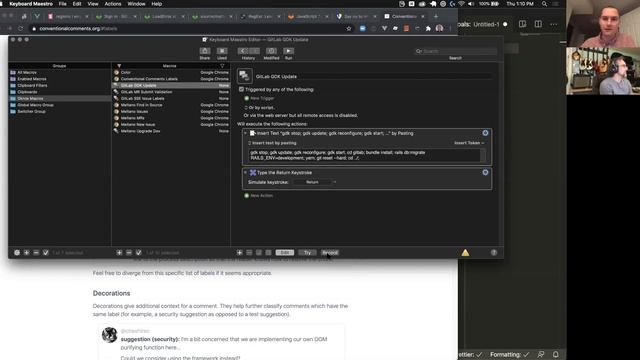The image size is (640, 360).
Task: Click the Edit button in bottom bar
Action: (284, 253)
